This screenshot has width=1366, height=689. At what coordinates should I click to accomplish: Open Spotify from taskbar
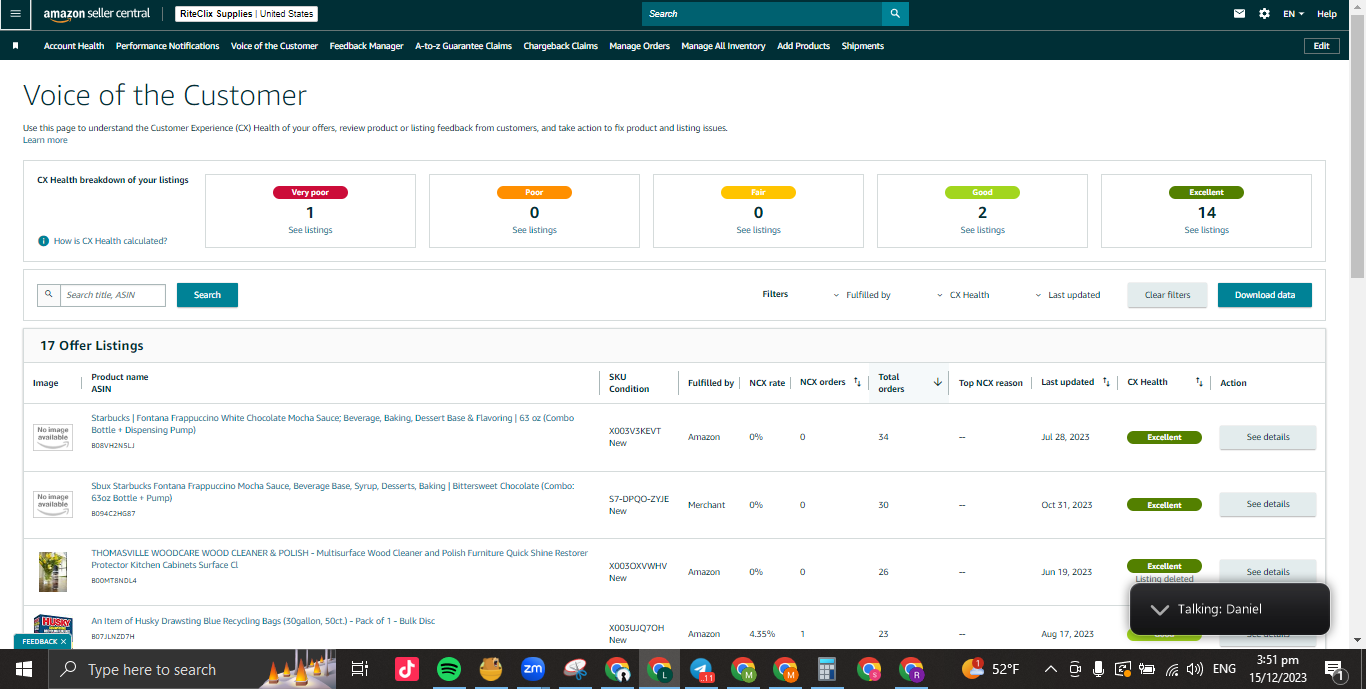point(449,669)
